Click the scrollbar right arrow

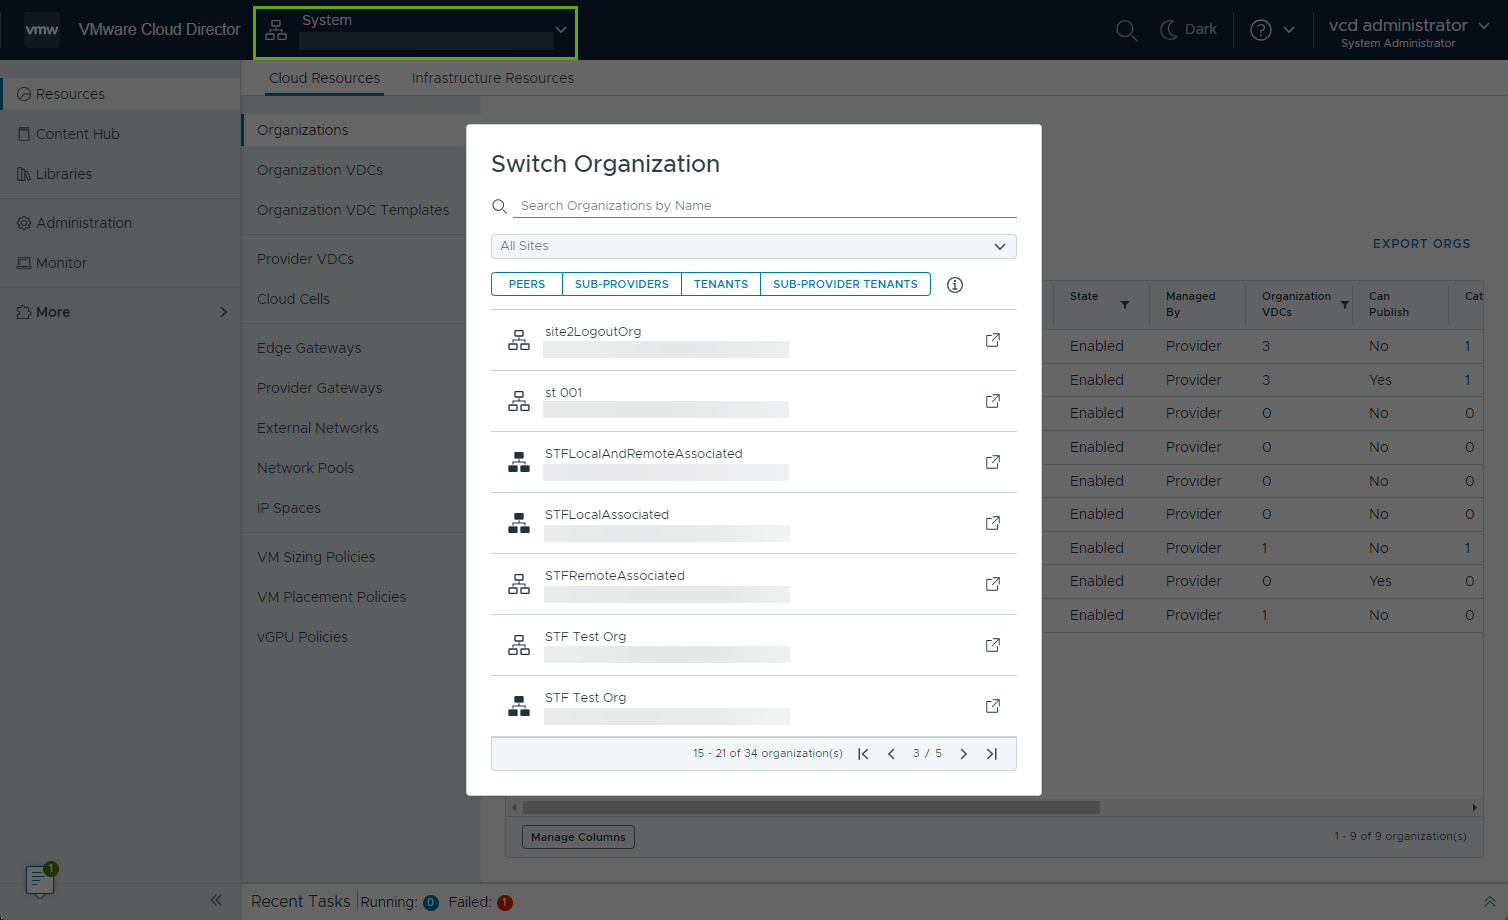(x=1474, y=807)
